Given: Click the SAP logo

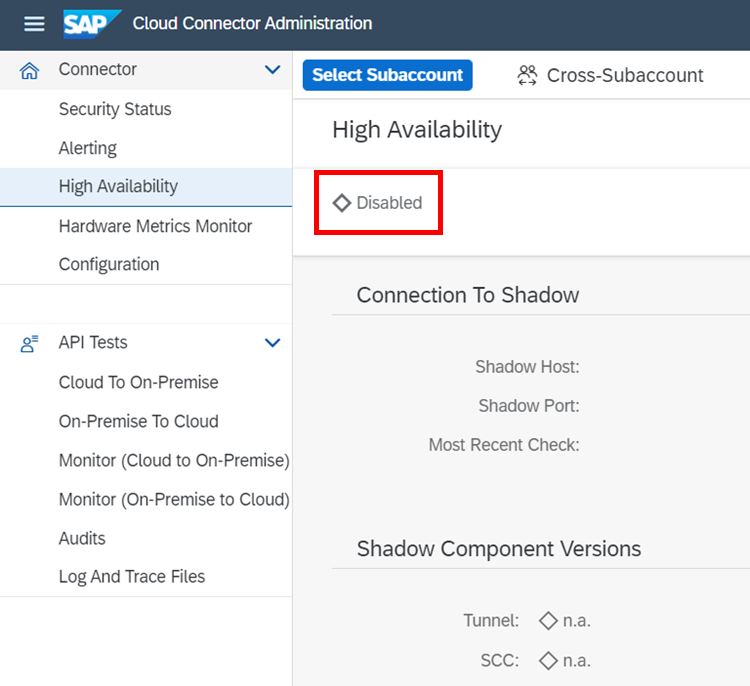Looking at the screenshot, I should [92, 24].
